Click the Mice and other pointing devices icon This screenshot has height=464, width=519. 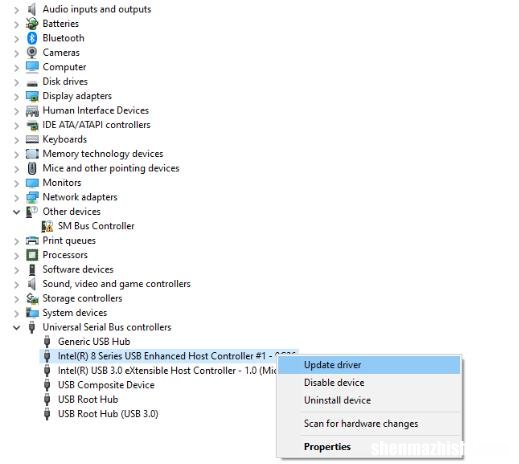[x=32, y=168]
